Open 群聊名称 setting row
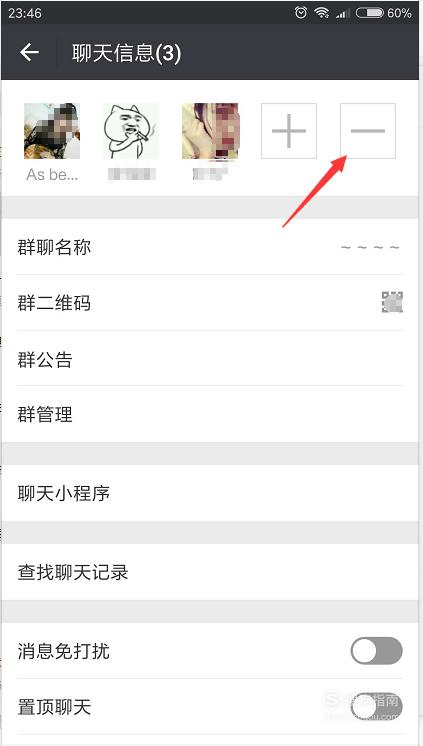This screenshot has width=423, height=746. point(211,247)
